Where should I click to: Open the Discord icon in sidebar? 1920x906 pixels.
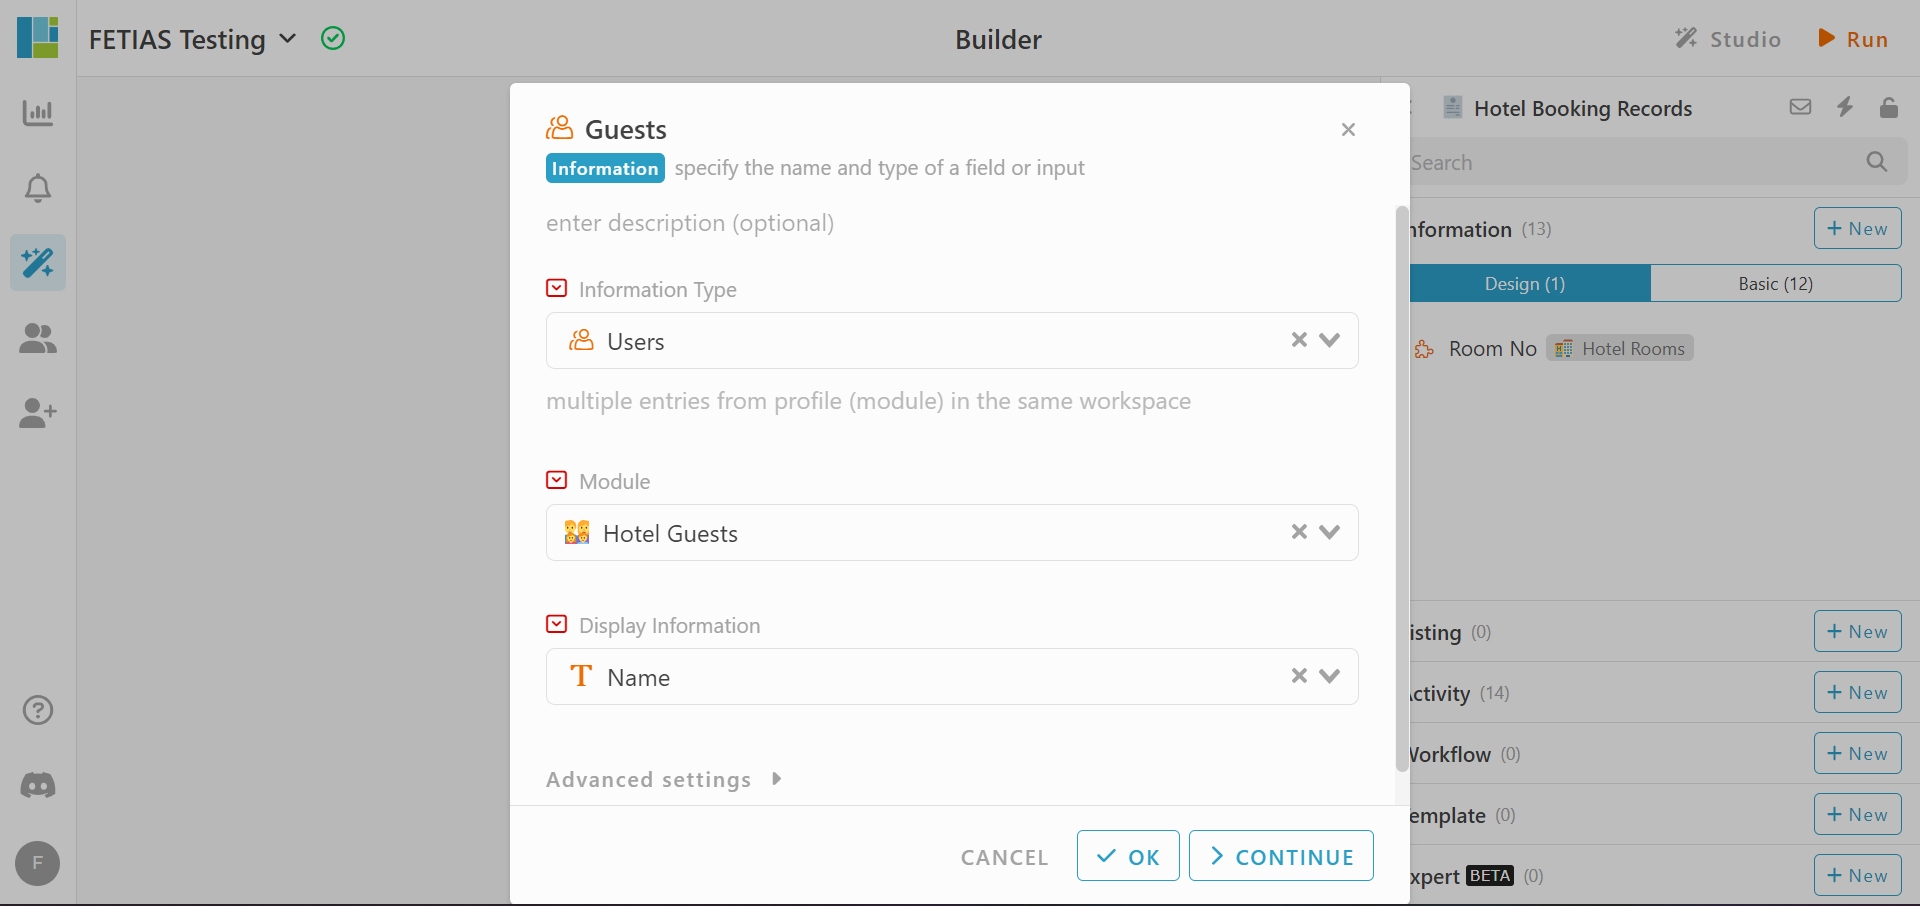tap(38, 785)
